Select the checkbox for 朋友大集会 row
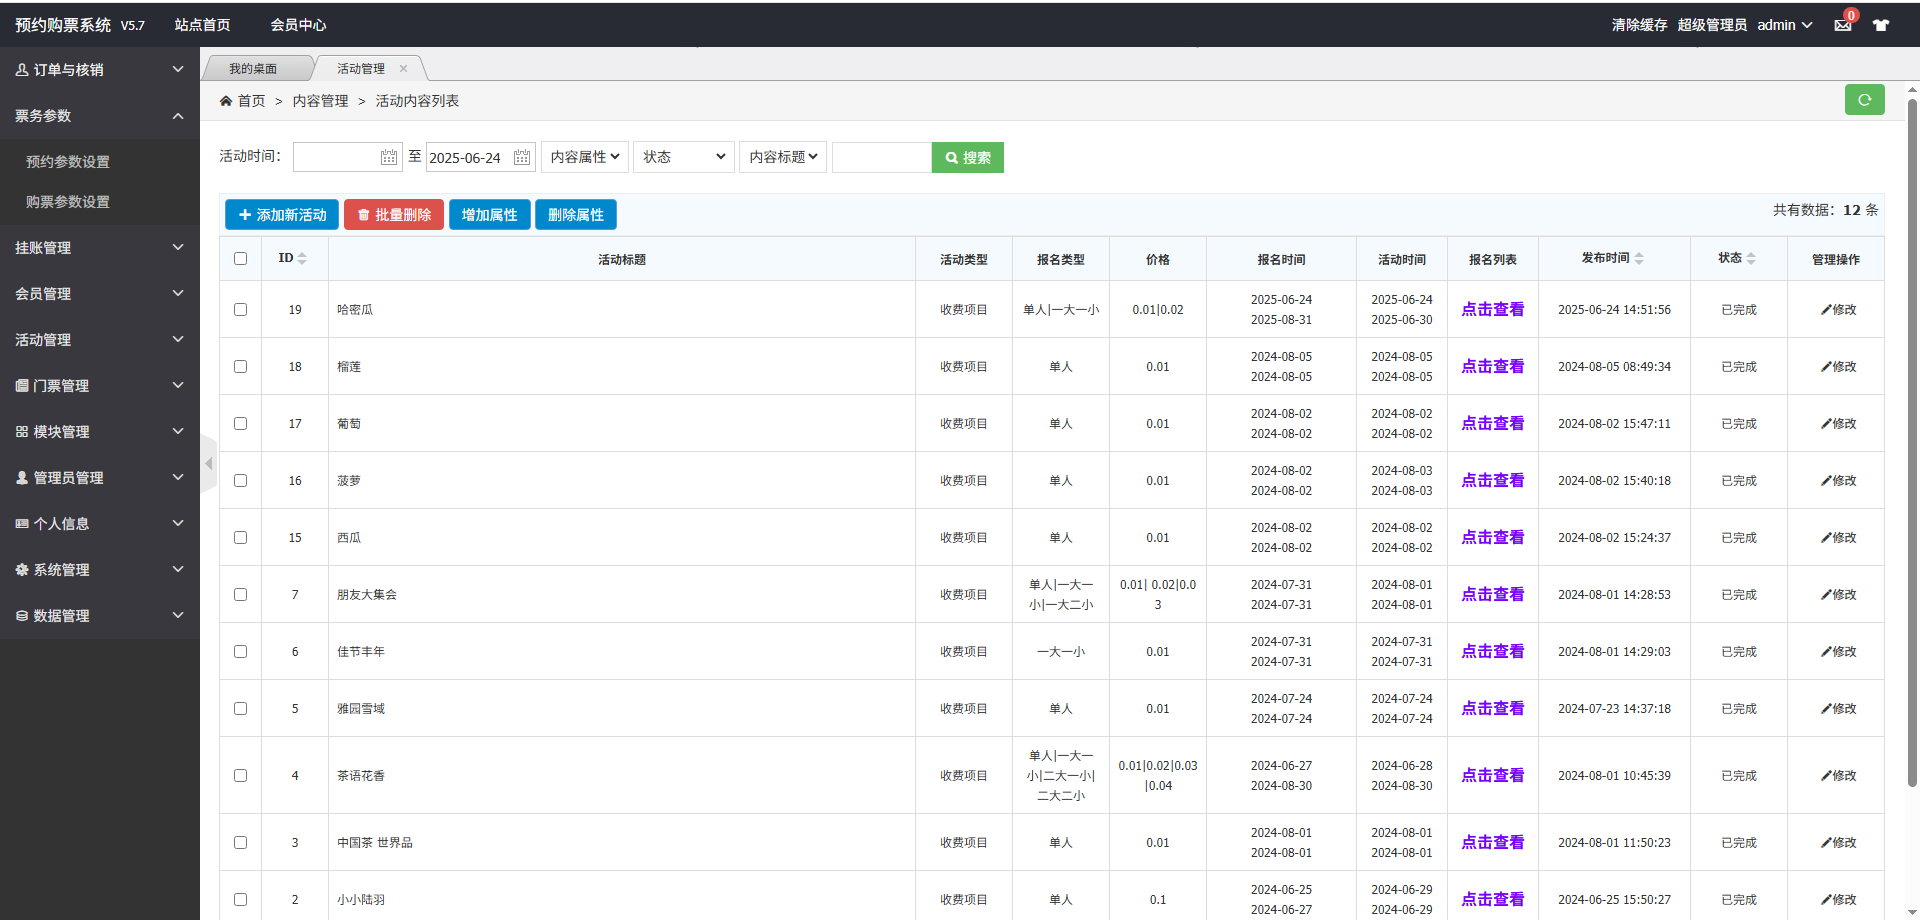 click(x=240, y=595)
